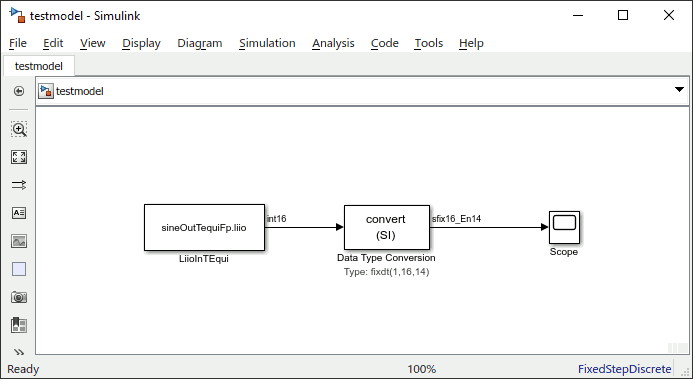Open the Diagram menu
This screenshot has height=379, width=693.
[200, 43]
